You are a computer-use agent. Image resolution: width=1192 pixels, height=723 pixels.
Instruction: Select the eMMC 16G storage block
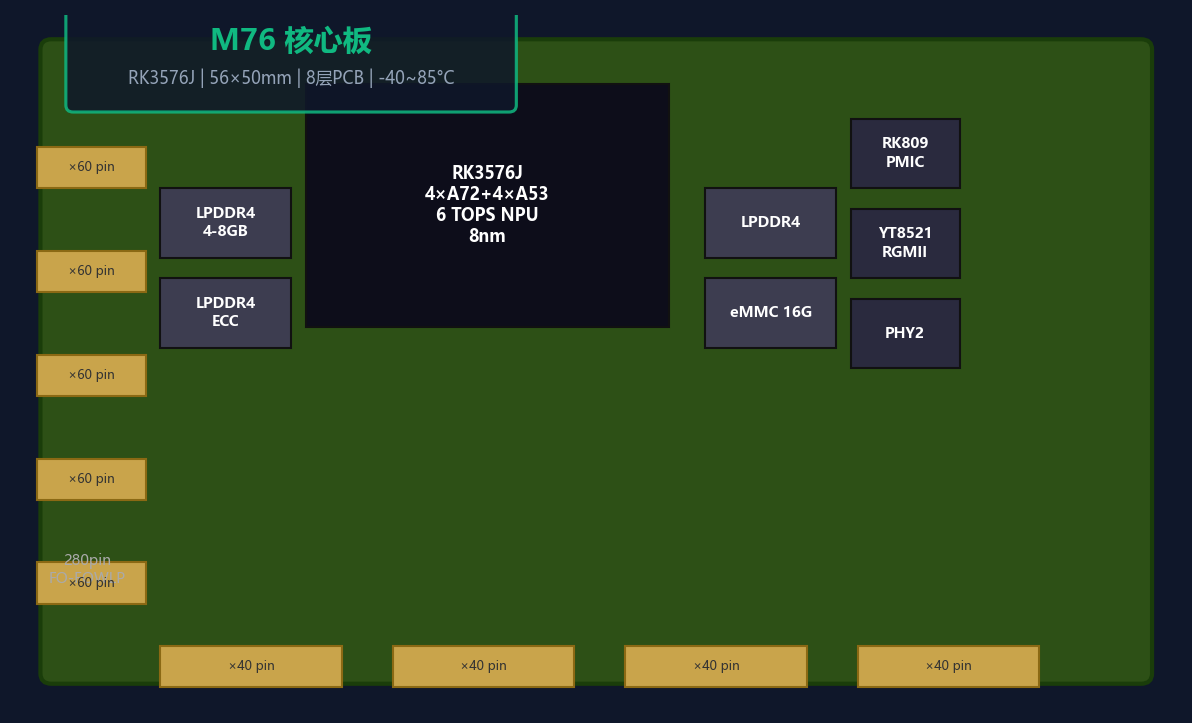(x=770, y=312)
